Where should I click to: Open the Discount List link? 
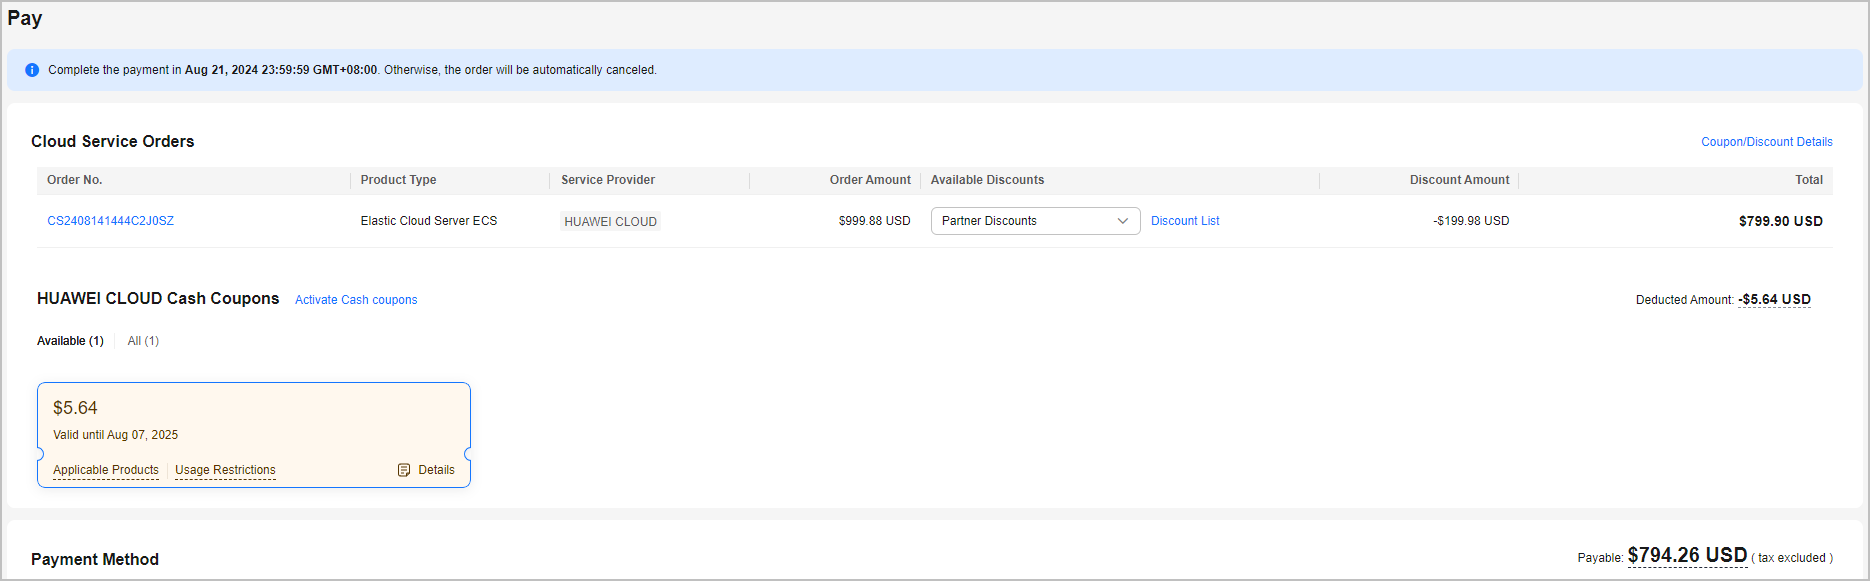[1184, 221]
